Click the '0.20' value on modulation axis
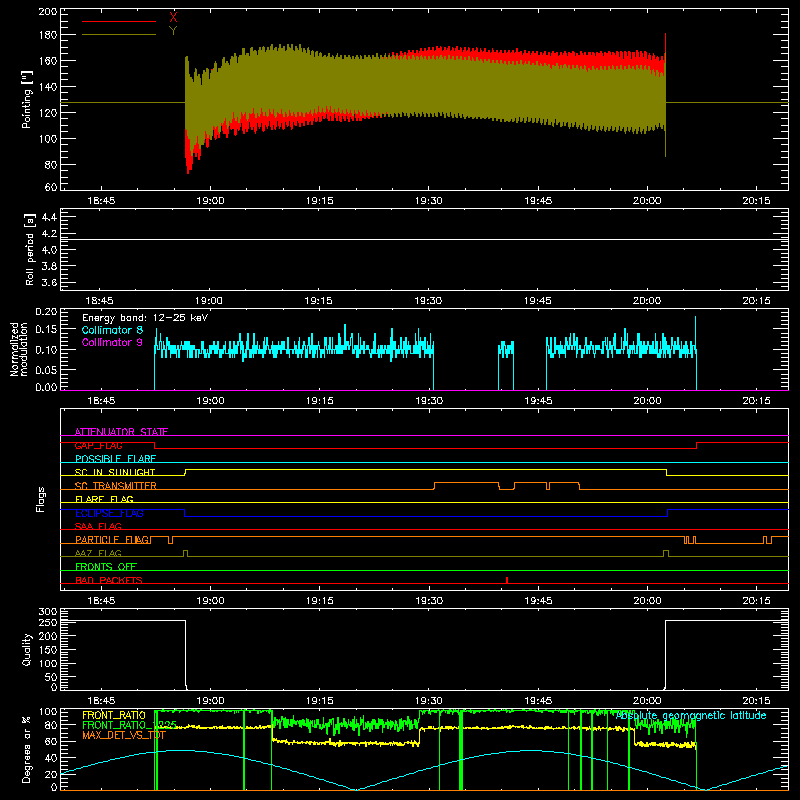The width and height of the screenshot is (800, 800). click(46, 311)
